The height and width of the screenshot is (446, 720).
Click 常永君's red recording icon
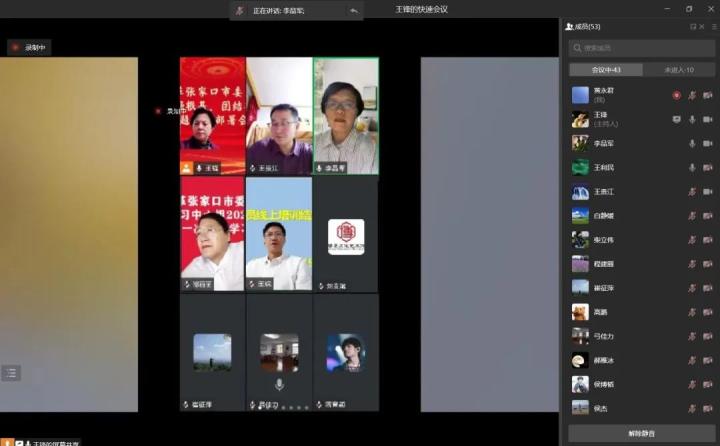click(676, 95)
